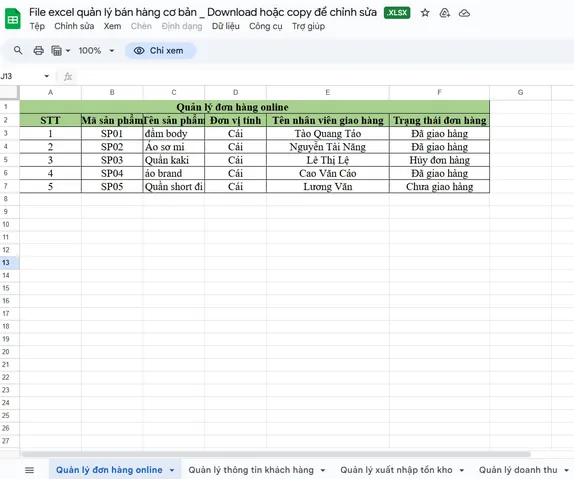Viewport: 574px width, 479px height.
Task: Add file shortcut to Drive icon
Action: (444, 13)
